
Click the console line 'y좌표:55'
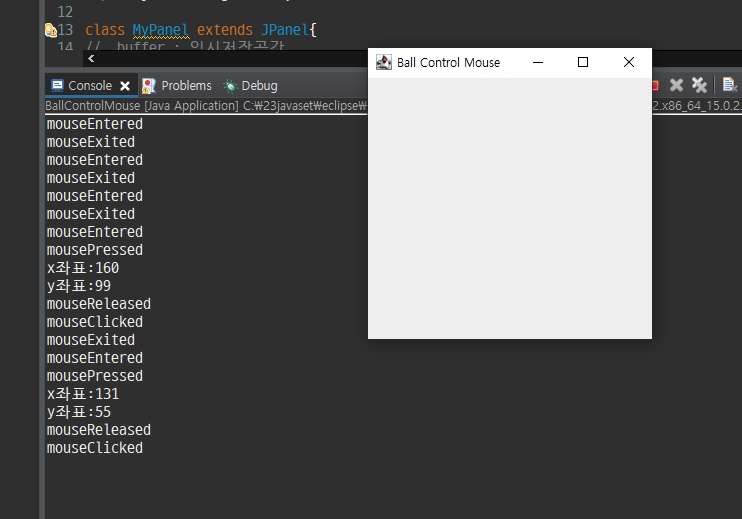coord(79,412)
